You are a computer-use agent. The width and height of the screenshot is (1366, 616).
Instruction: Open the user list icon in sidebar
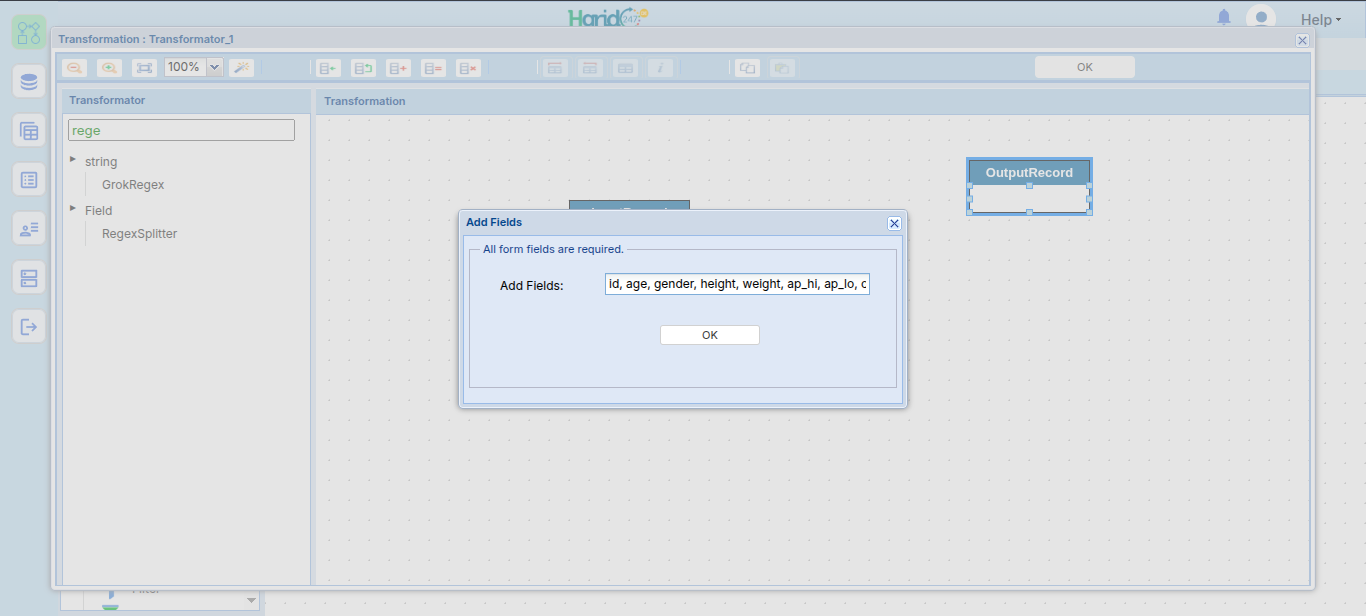(29, 229)
